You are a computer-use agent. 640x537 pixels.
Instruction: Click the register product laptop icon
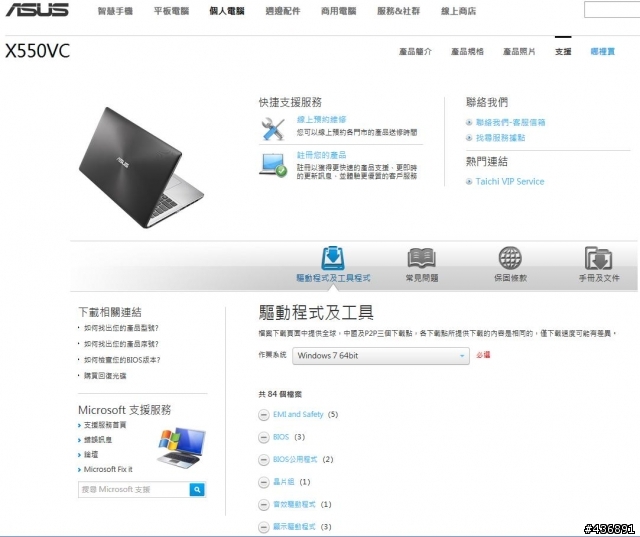tap(273, 165)
